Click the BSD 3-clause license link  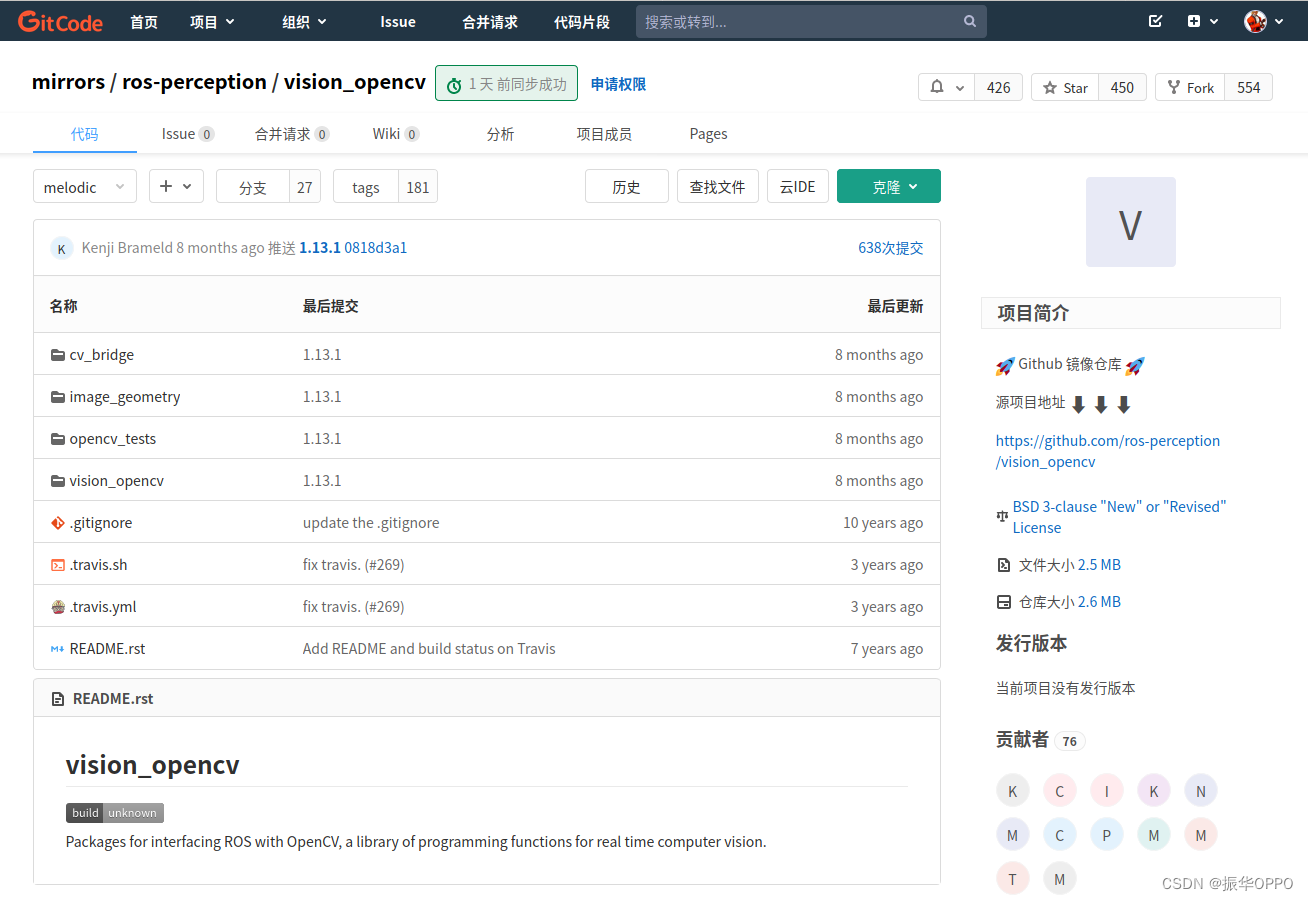(x=1119, y=517)
